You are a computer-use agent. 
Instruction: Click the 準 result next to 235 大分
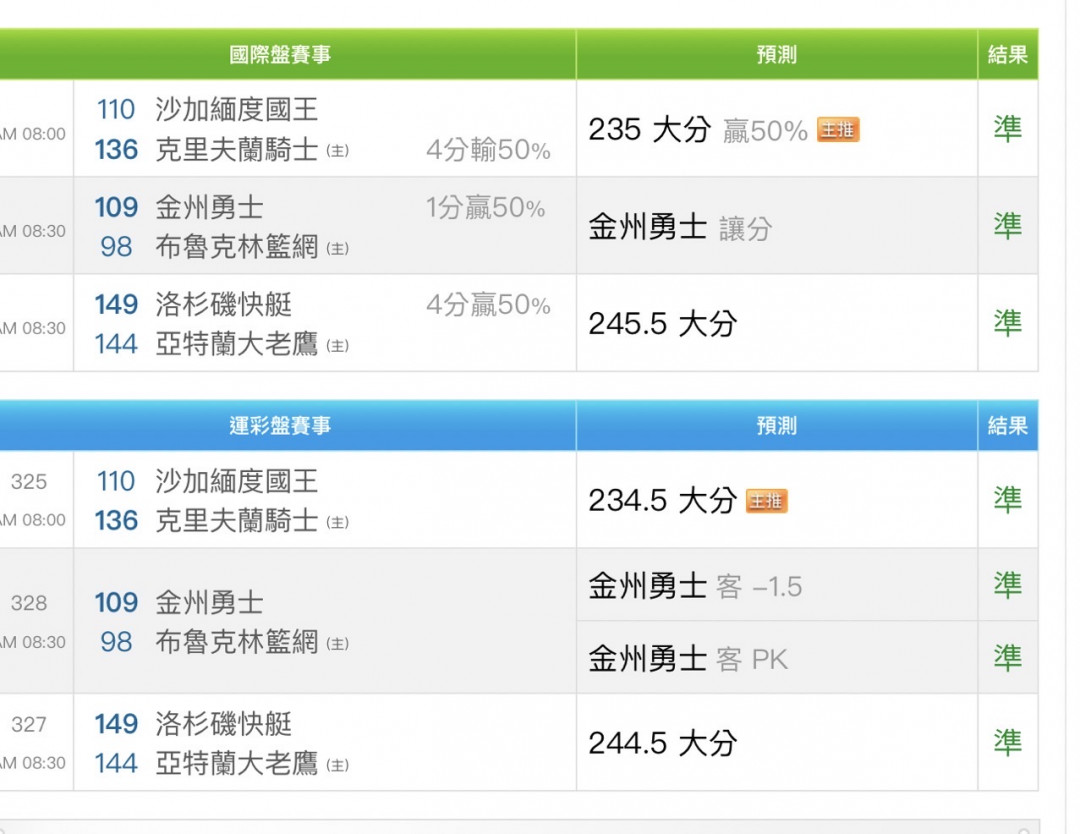tap(1007, 129)
